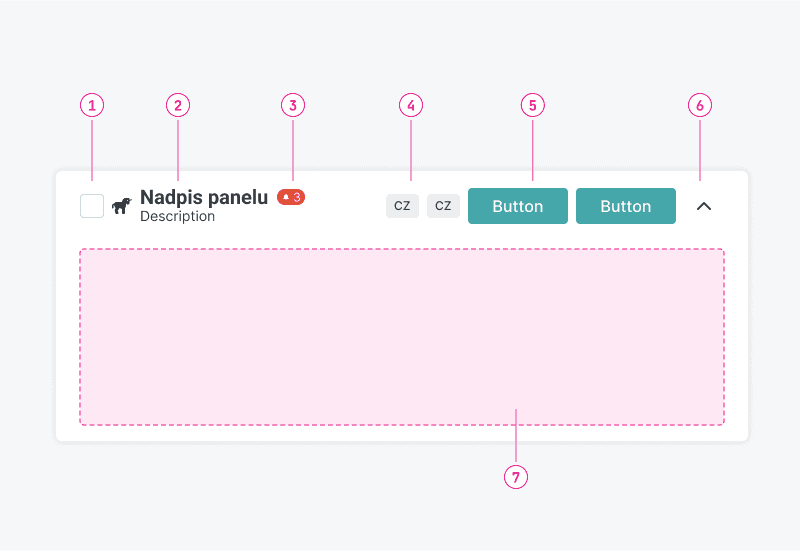Click the bell icon inside the red badge

coord(285,198)
